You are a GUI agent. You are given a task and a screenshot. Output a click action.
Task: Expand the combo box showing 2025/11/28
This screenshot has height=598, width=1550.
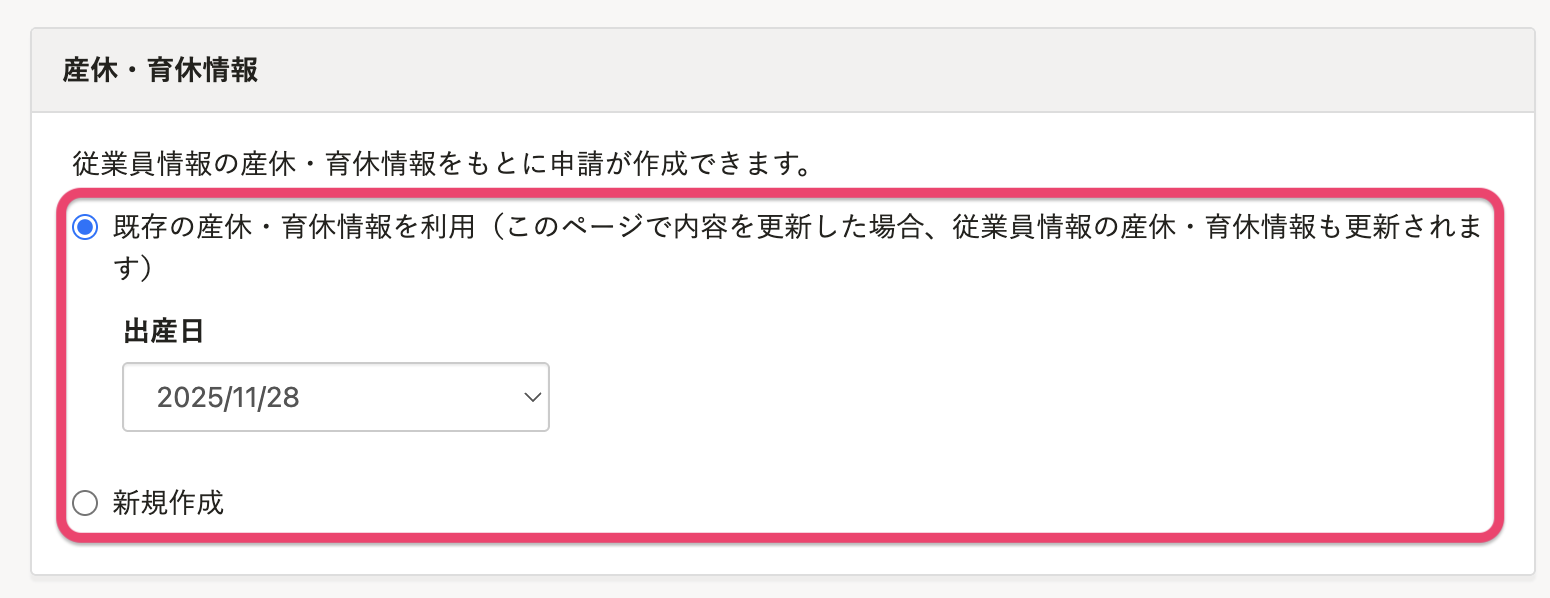[335, 397]
